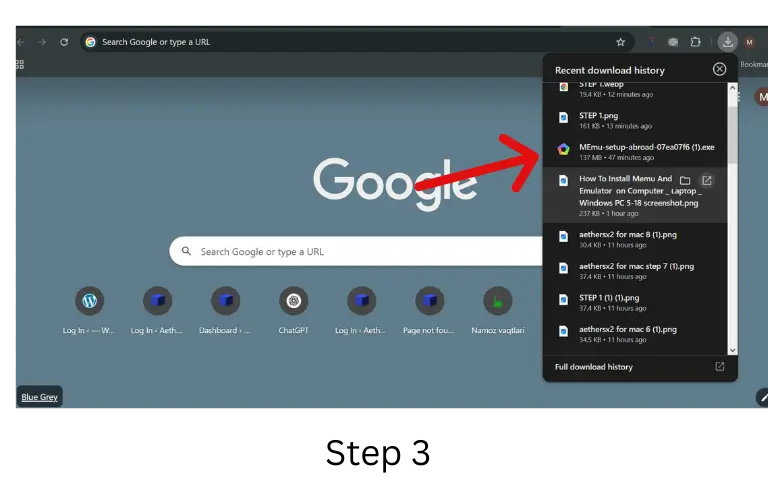The height and width of the screenshot is (480, 768).
Task: Open the WordPress Log In shortcut
Action: point(89,310)
